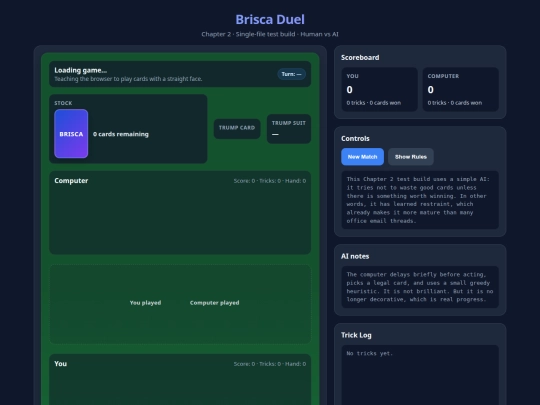Click the 'You' player heading

[61, 364]
